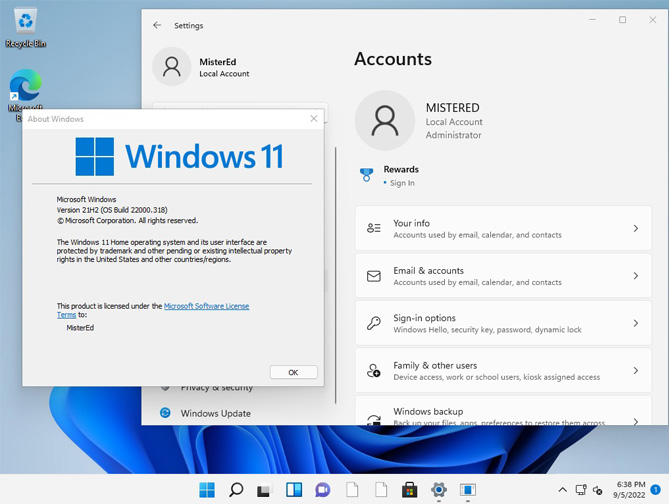
Task: Click 'About Windows' dialog title text
Action: coord(55,119)
